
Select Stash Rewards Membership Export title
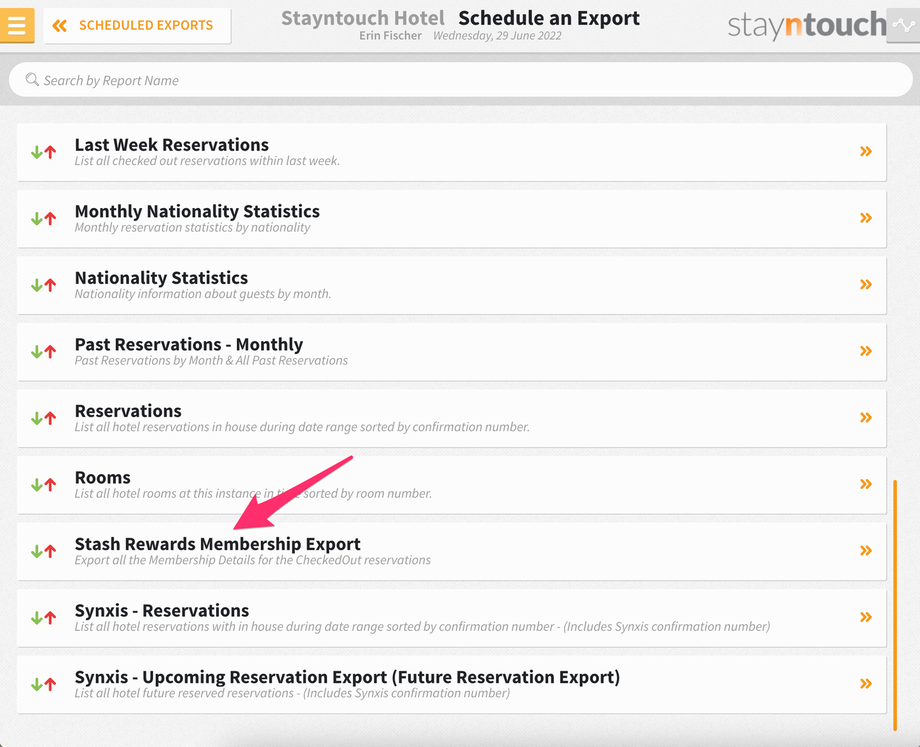tap(218, 544)
